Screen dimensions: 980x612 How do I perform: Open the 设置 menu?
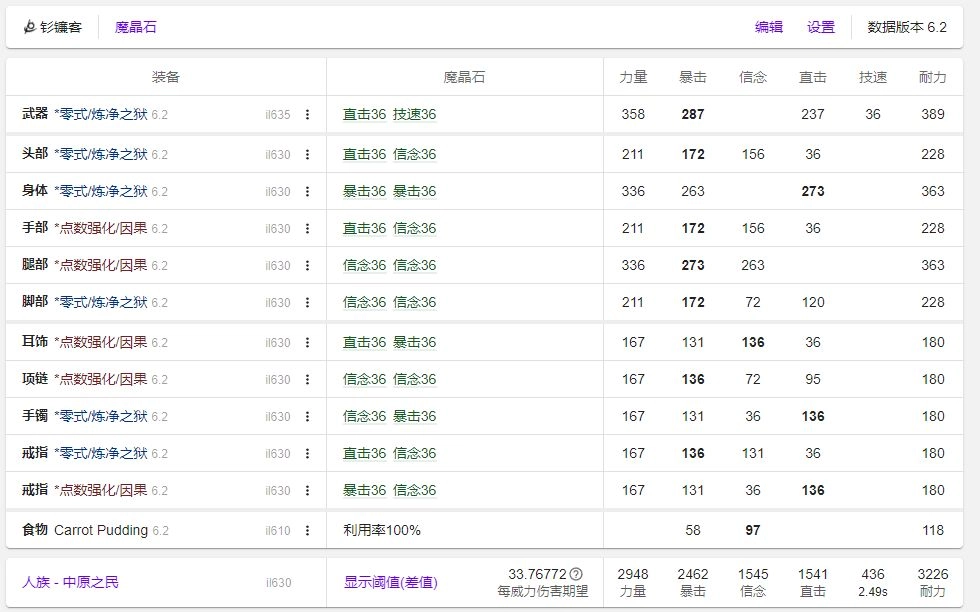coord(821,28)
